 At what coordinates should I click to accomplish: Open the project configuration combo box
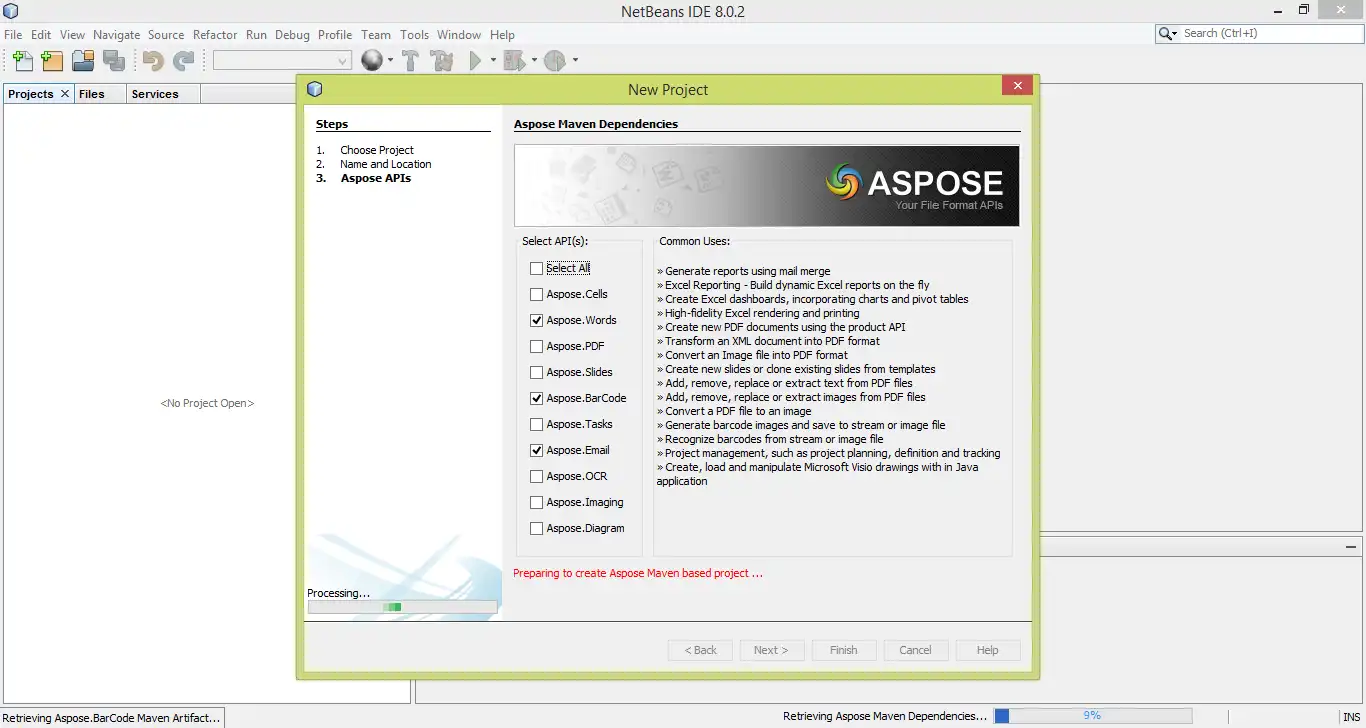pos(282,61)
